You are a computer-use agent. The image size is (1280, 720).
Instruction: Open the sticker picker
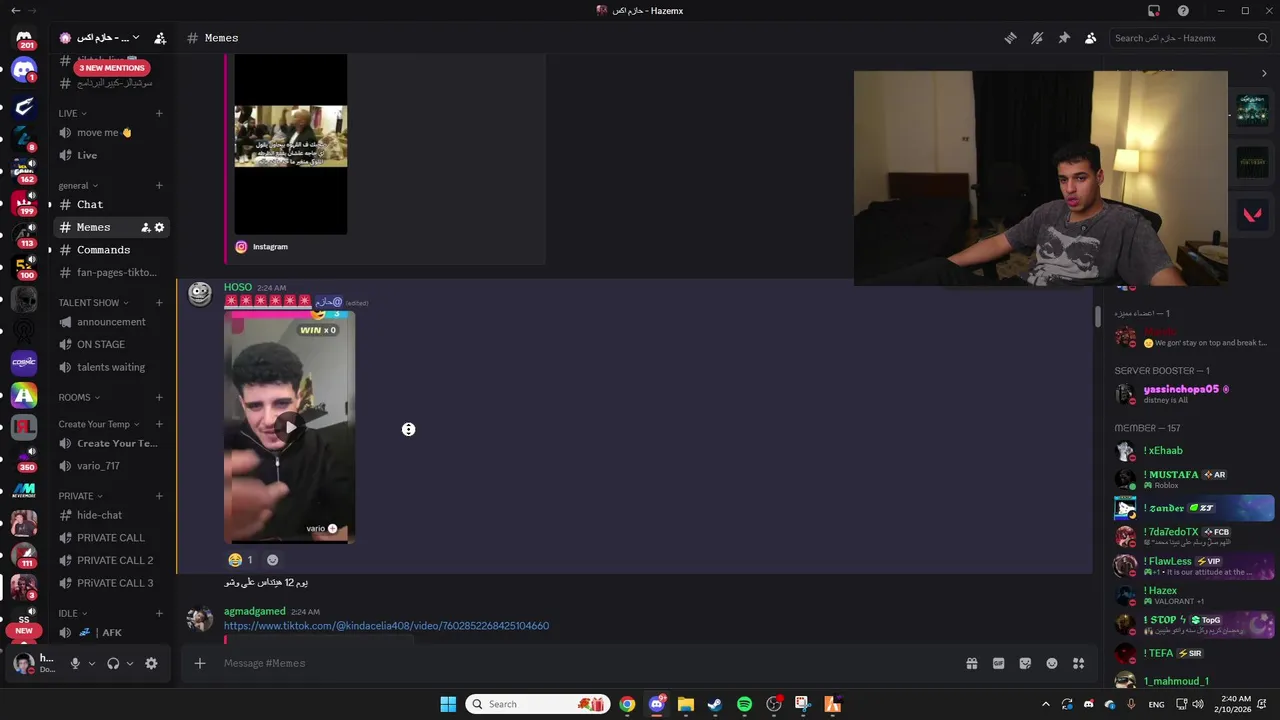pyautogui.click(x=1025, y=663)
